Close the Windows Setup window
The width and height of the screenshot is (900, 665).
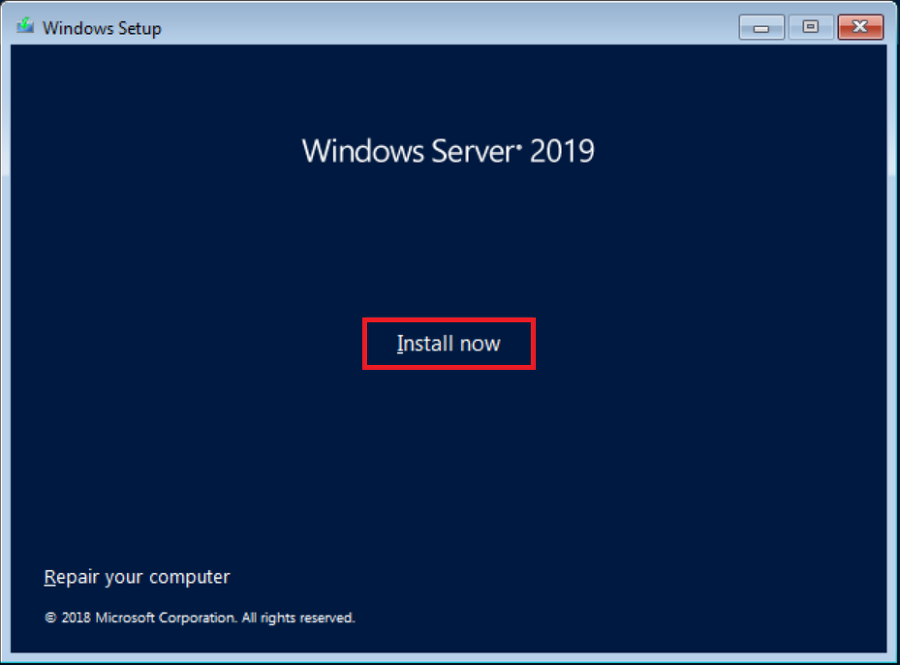click(x=860, y=27)
